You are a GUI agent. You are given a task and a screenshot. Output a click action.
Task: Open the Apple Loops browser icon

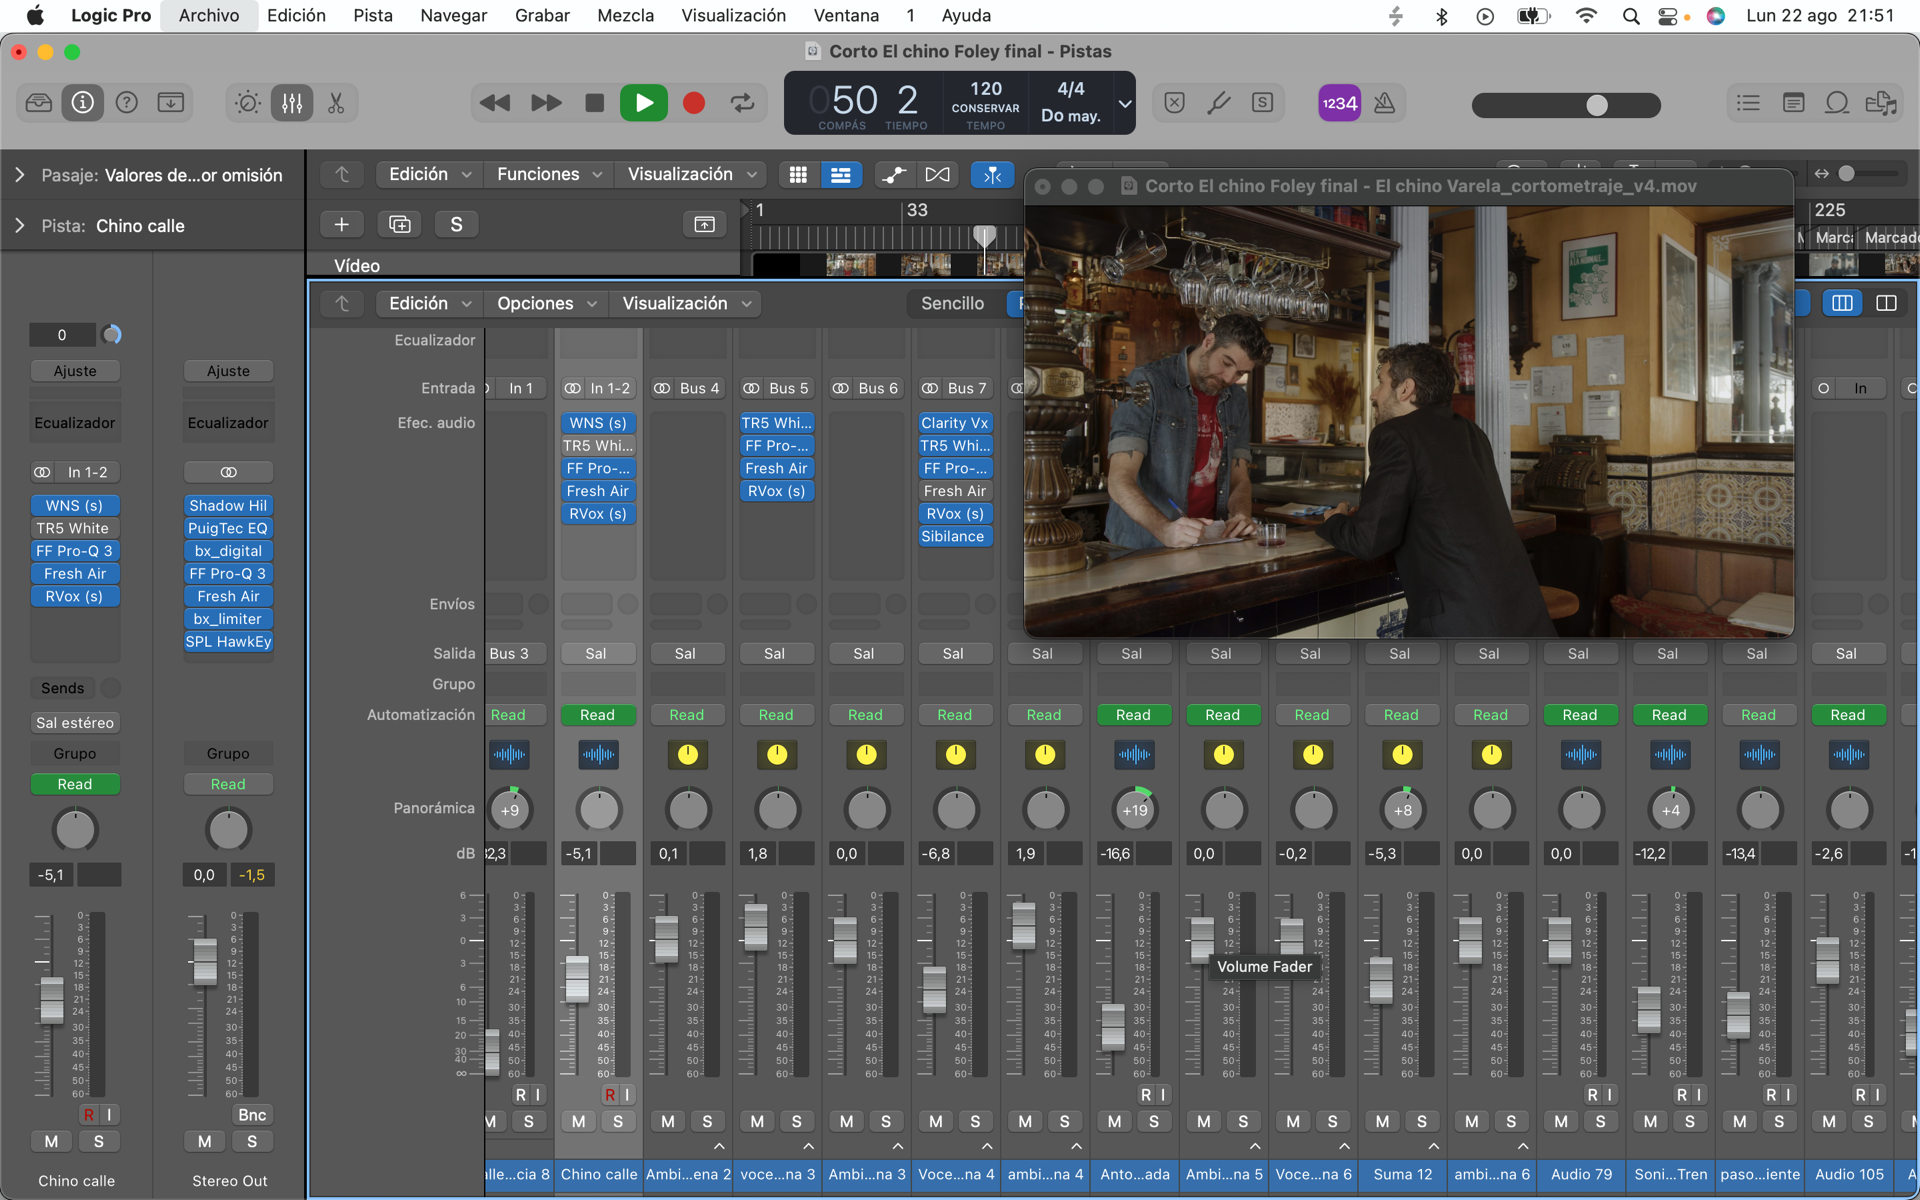pyautogui.click(x=1837, y=103)
